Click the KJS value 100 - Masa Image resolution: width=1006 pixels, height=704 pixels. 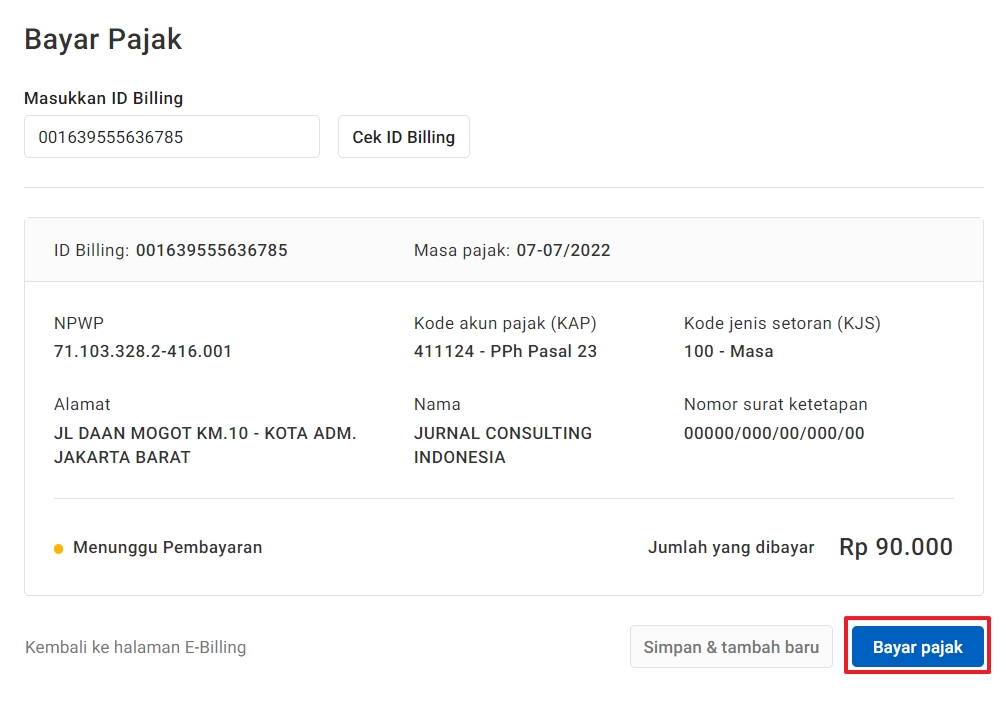tap(728, 351)
